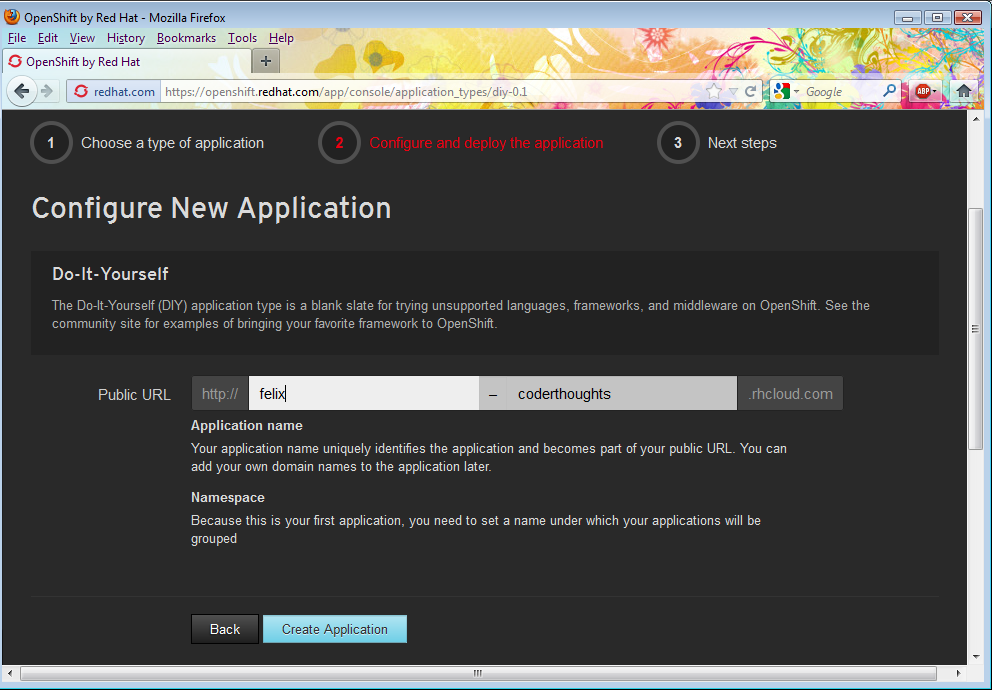
Task: Go to the home page icon
Action: tap(964, 91)
